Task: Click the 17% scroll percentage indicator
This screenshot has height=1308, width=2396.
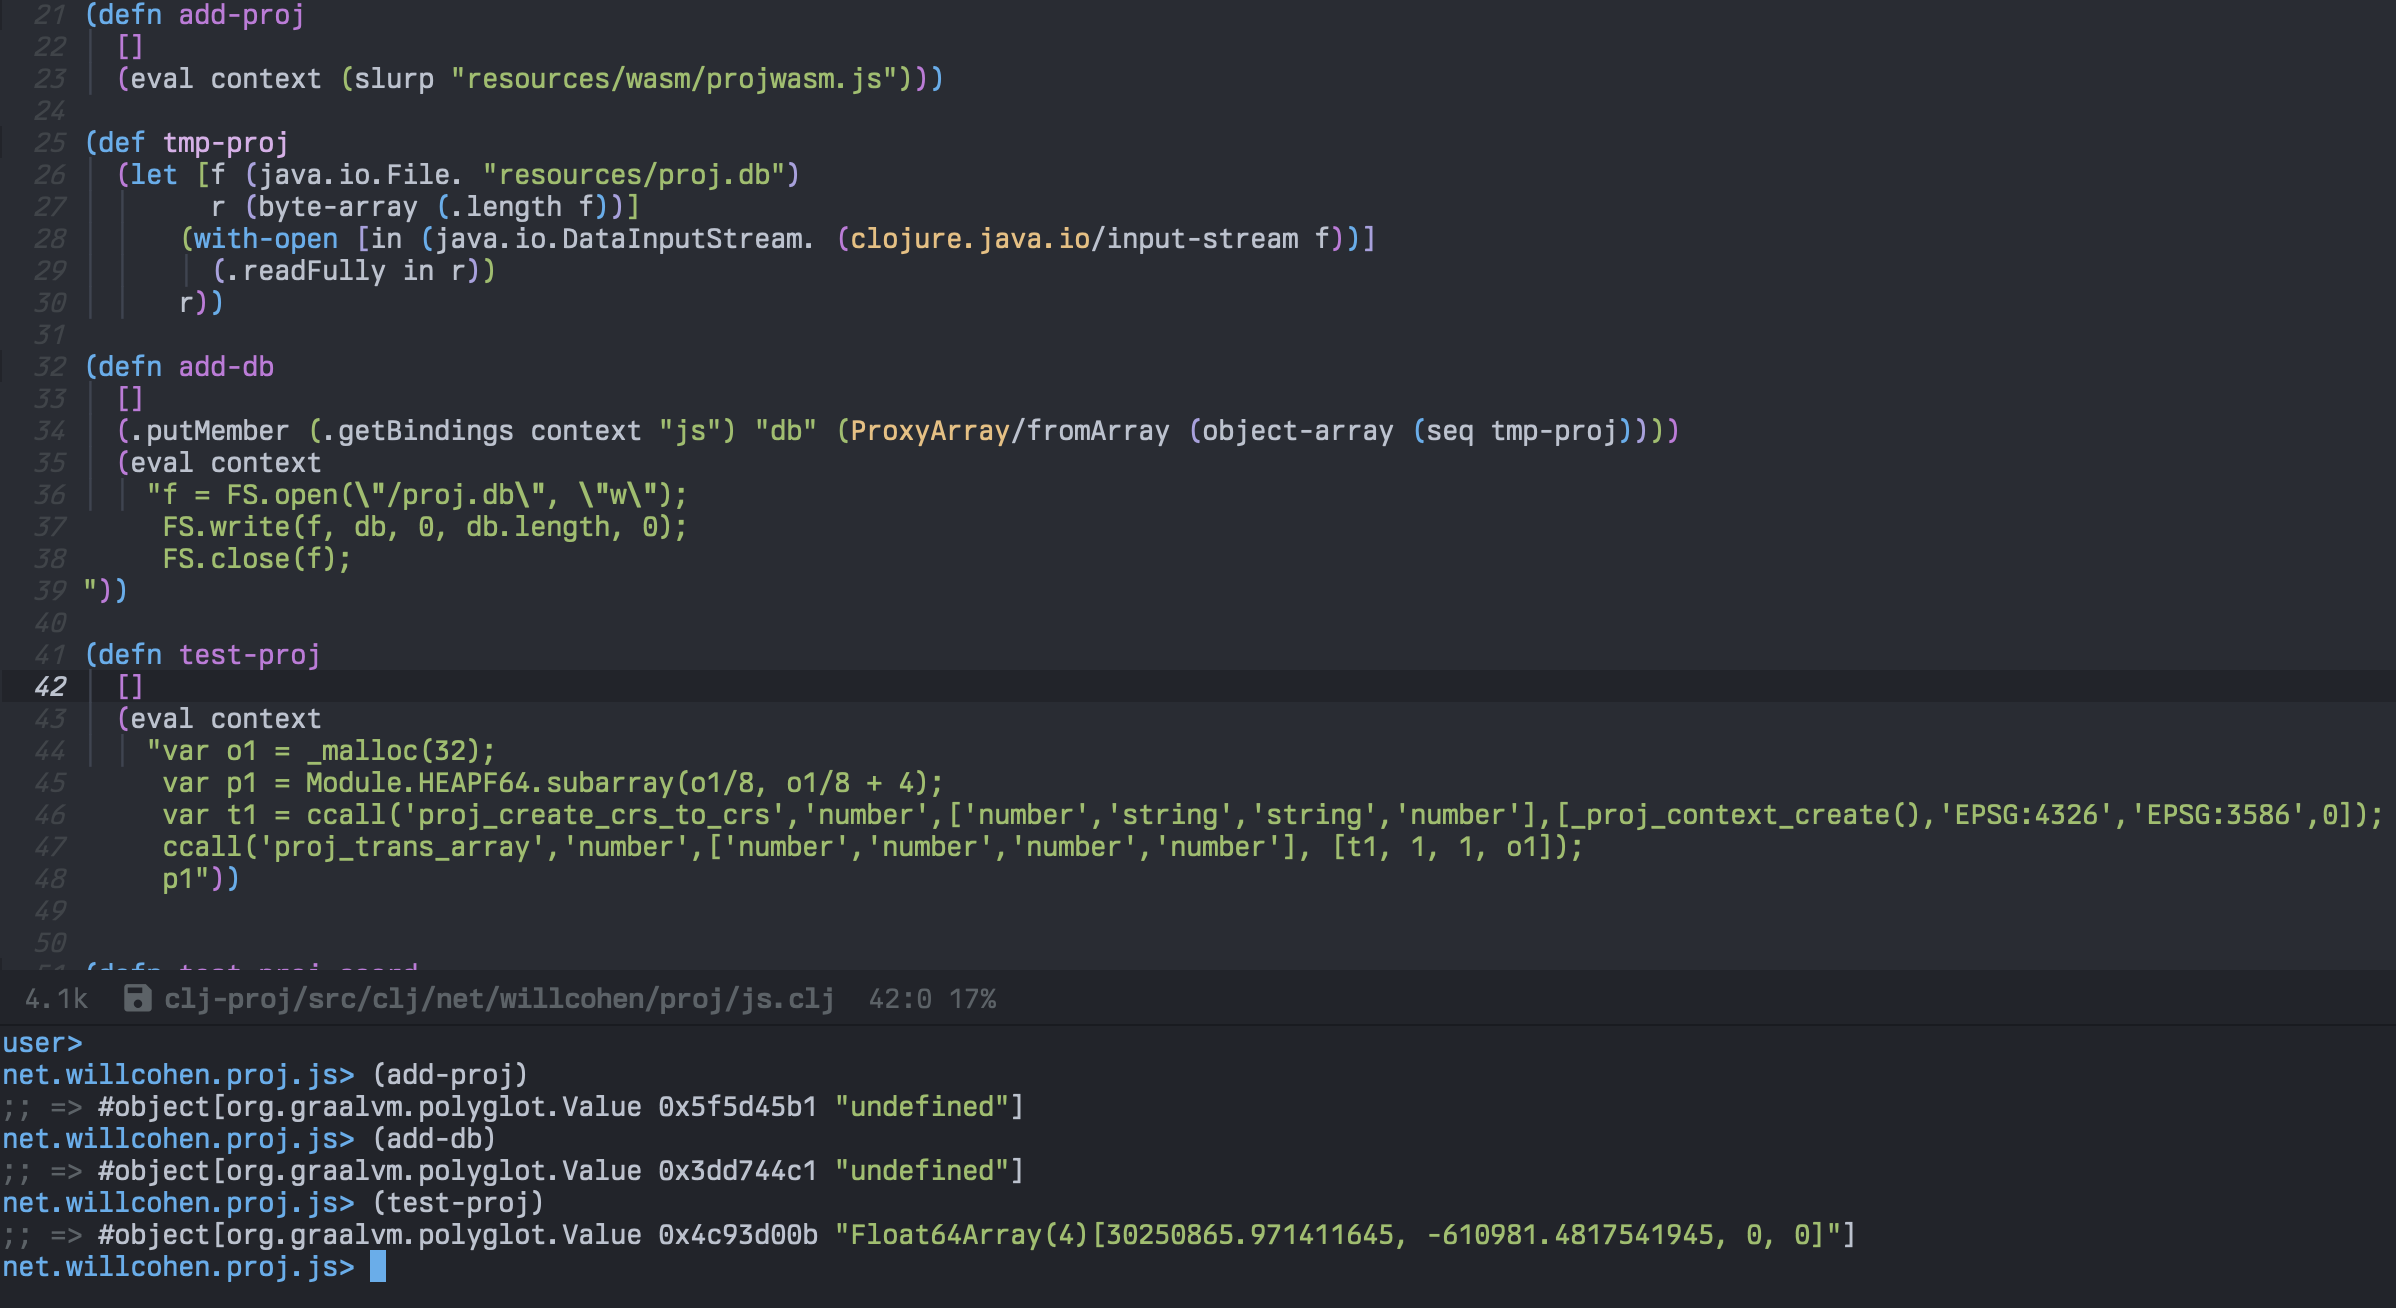Action: click(972, 999)
